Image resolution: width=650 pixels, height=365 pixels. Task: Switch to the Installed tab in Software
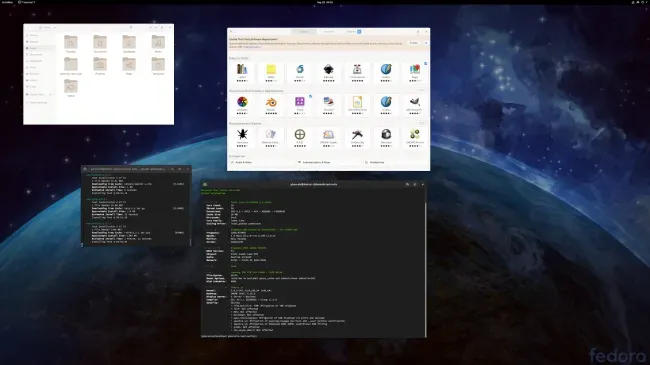(328, 32)
